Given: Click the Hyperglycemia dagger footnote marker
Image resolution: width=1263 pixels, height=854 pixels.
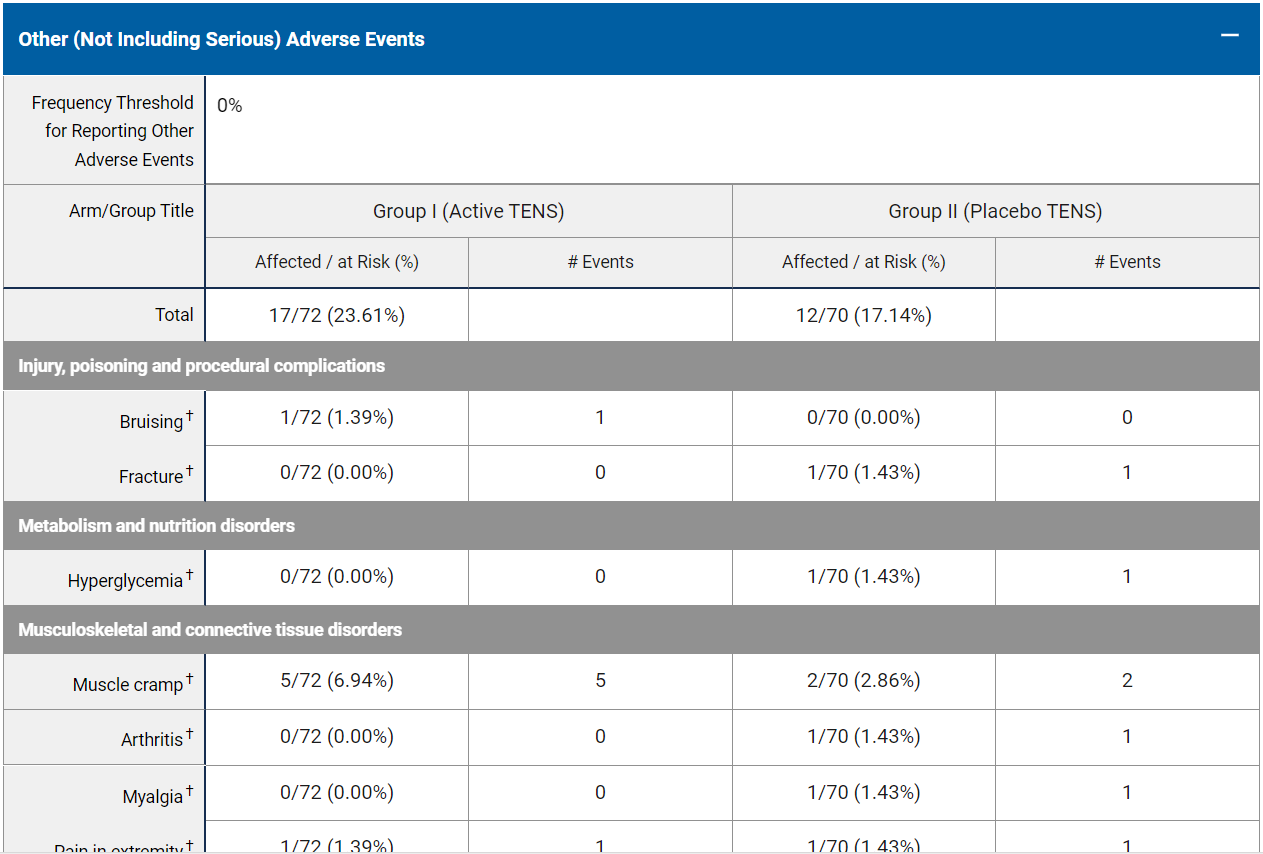Looking at the screenshot, I should point(189,574).
